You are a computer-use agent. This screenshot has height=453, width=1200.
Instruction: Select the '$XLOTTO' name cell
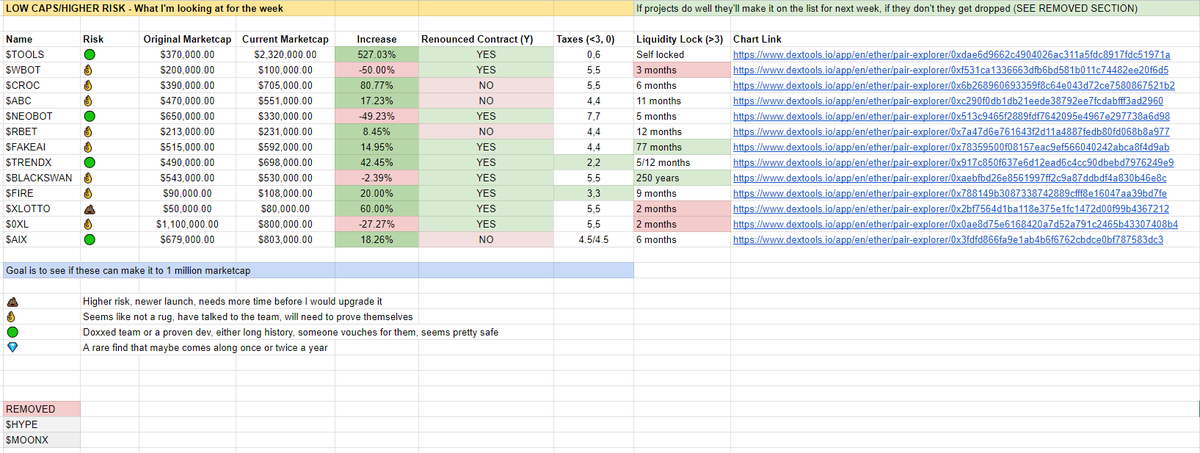[x=41, y=209]
